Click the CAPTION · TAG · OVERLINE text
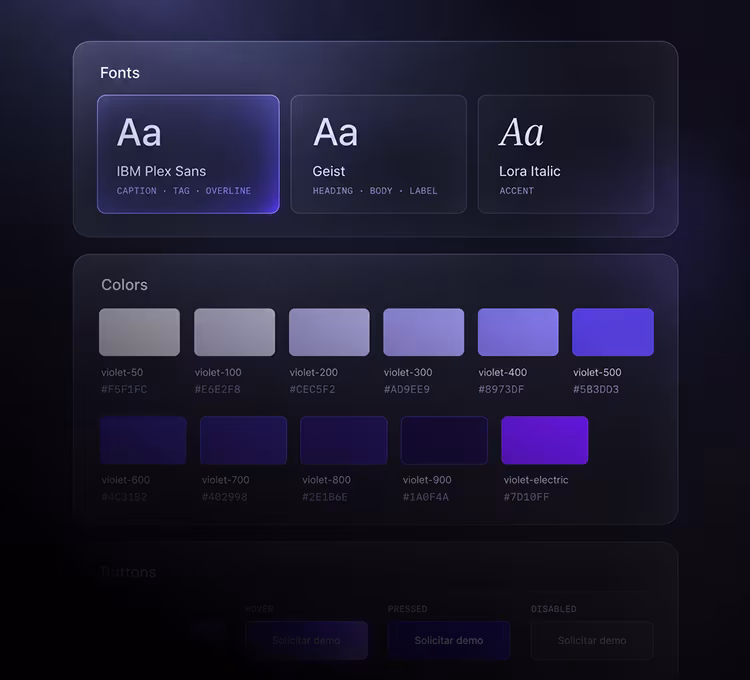 [184, 191]
